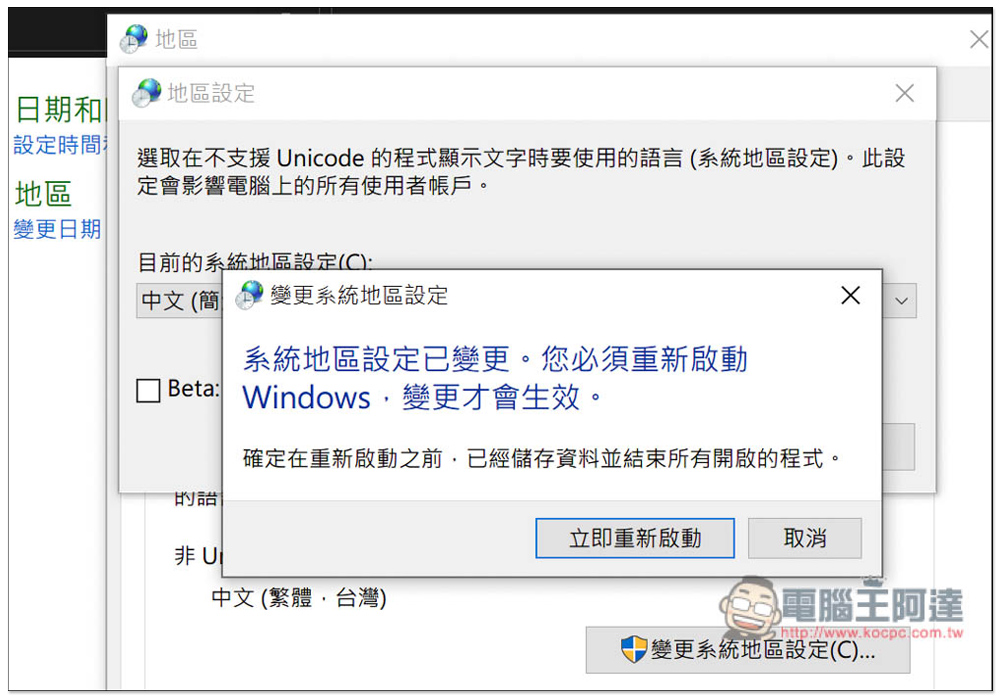
Task: Click the 取消 button
Action: 804,538
